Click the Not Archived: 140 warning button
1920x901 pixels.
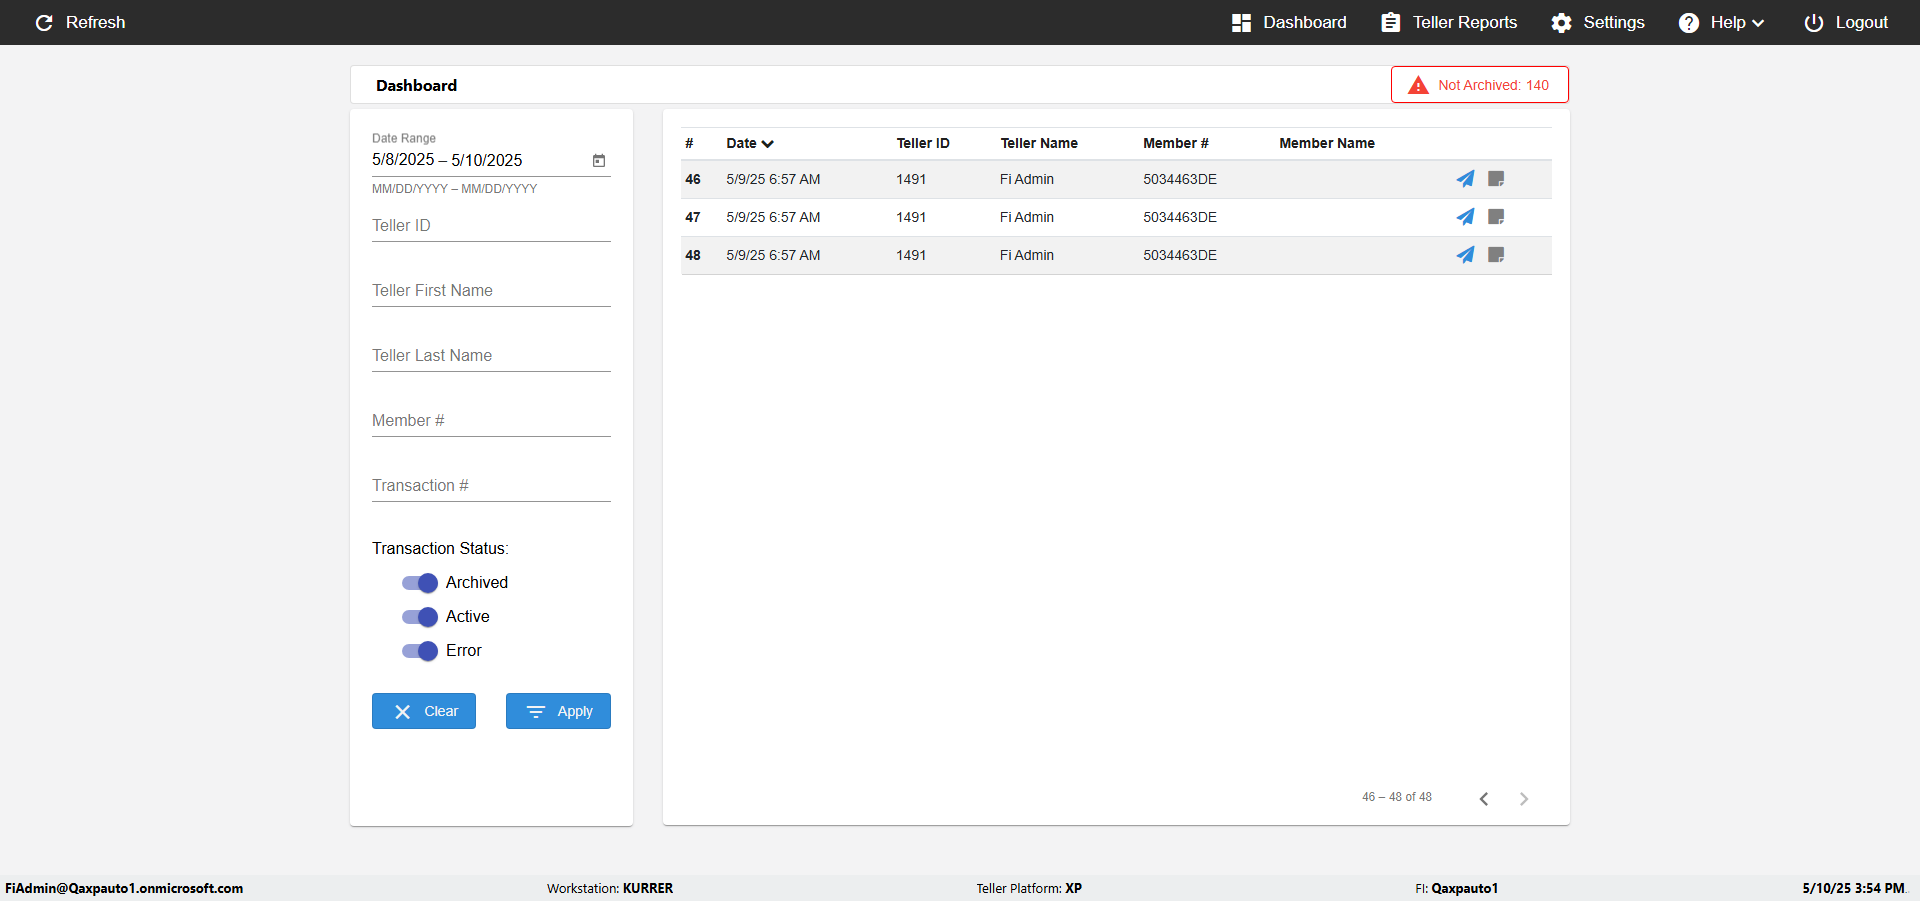pos(1479,85)
